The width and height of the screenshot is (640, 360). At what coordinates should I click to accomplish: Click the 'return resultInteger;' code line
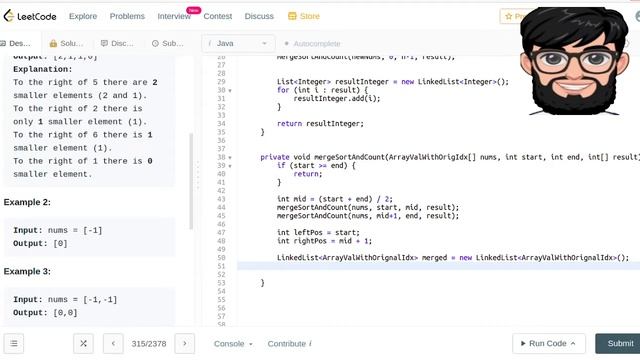coord(320,124)
